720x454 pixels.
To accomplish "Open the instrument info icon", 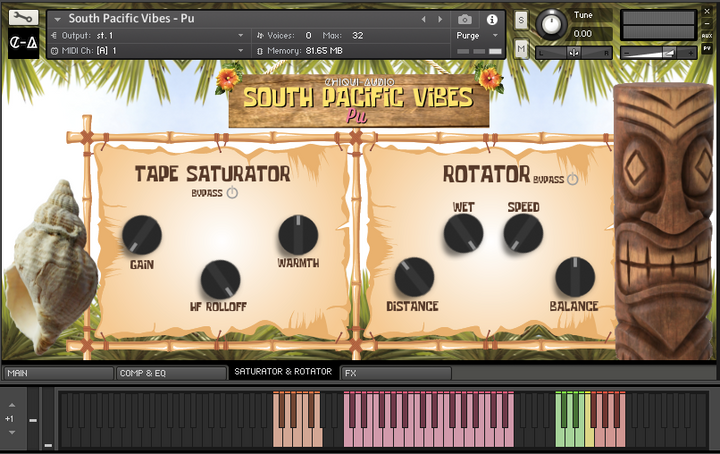I will 492,19.
